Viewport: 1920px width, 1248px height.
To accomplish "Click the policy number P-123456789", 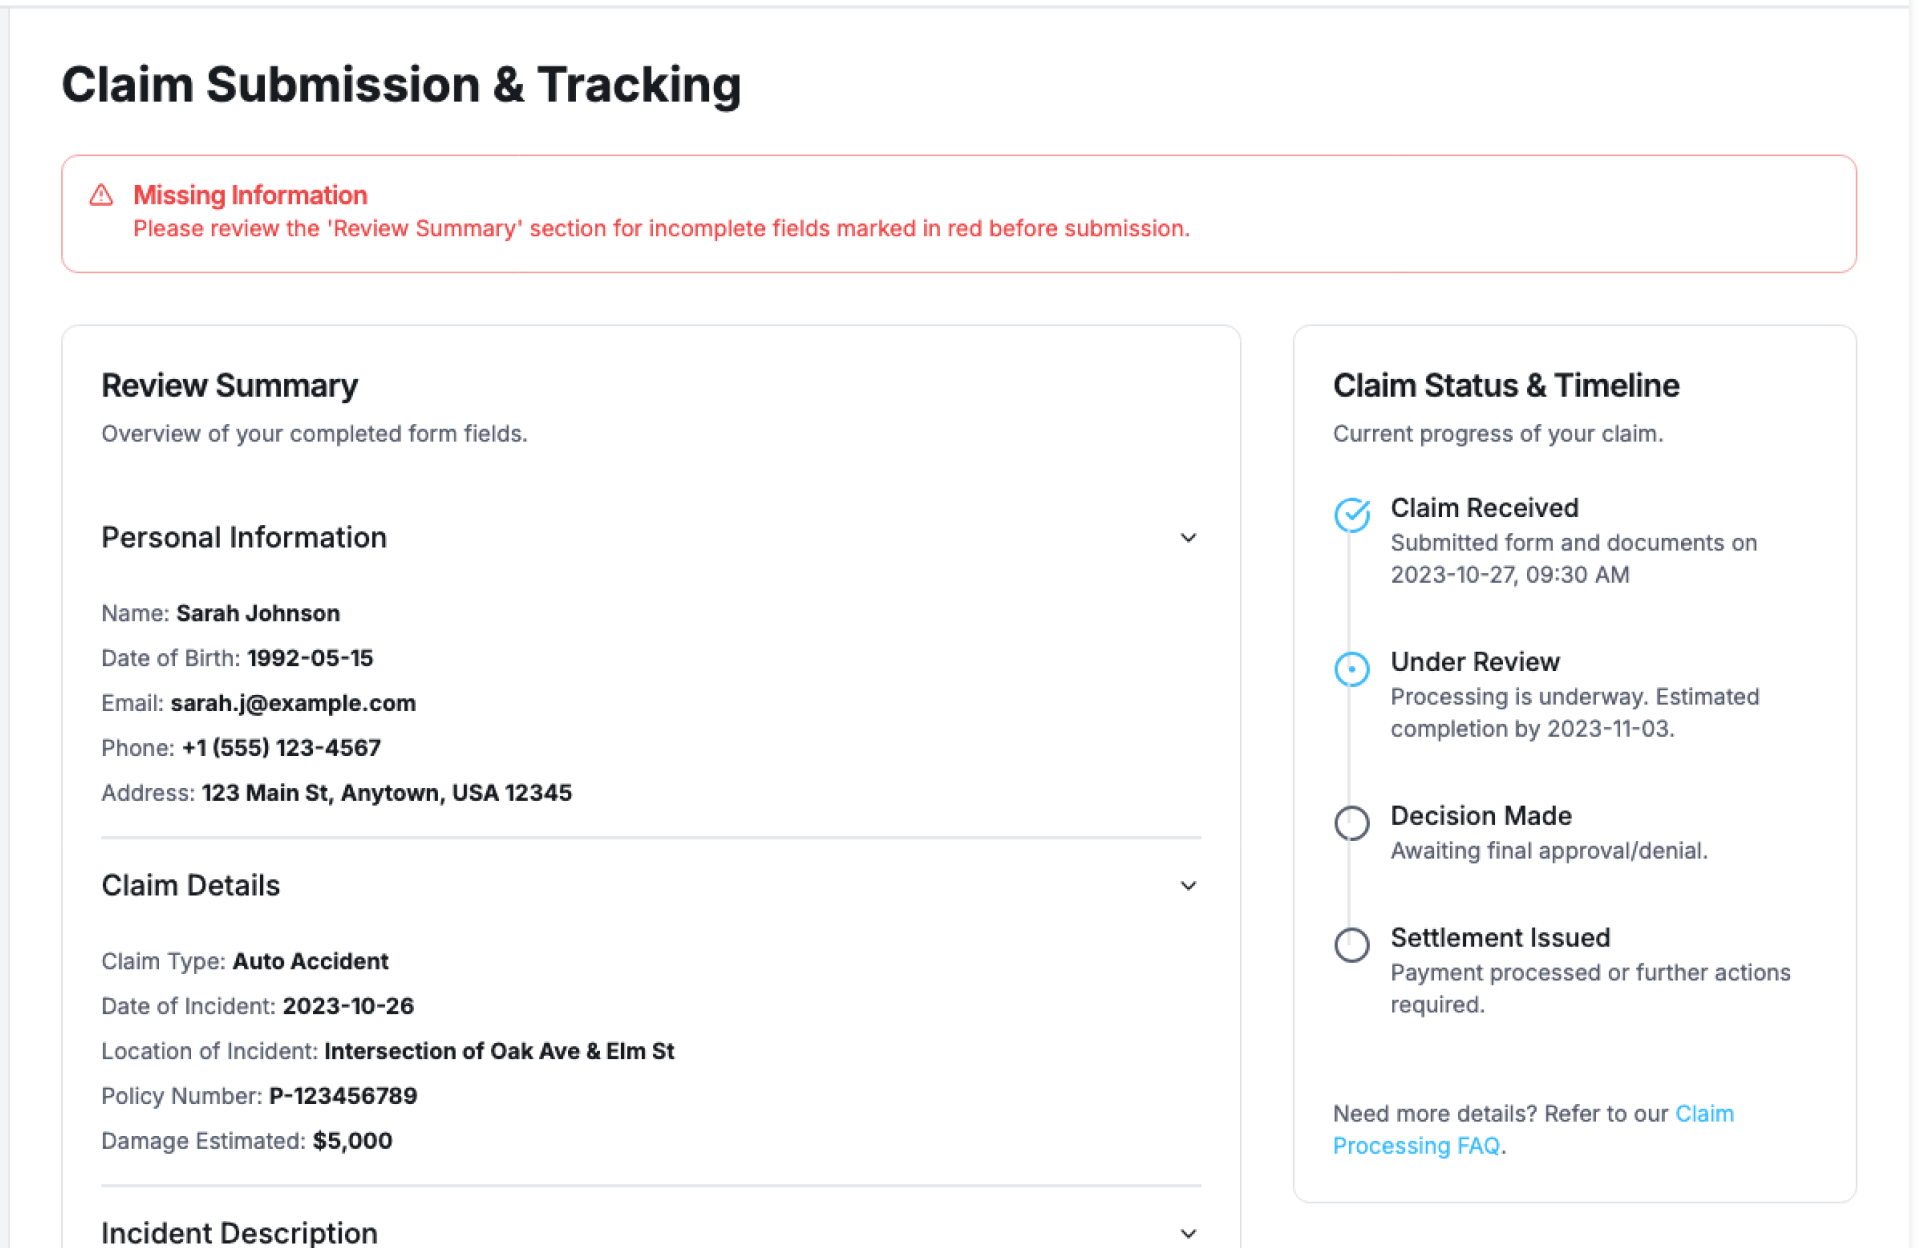I will coord(343,1096).
